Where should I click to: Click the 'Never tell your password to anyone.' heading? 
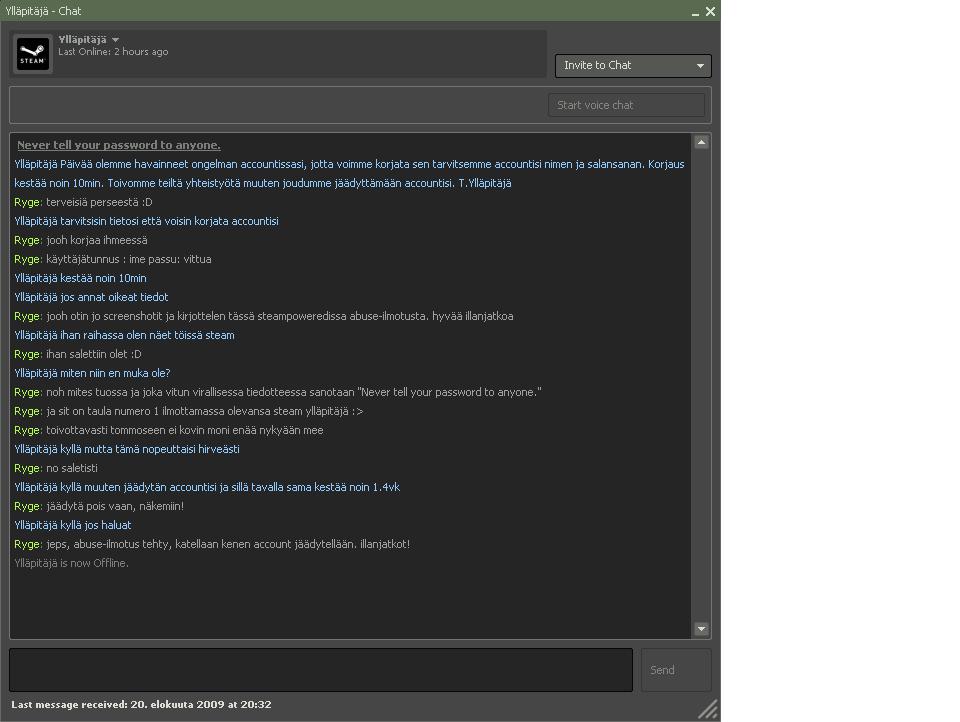coord(119,145)
